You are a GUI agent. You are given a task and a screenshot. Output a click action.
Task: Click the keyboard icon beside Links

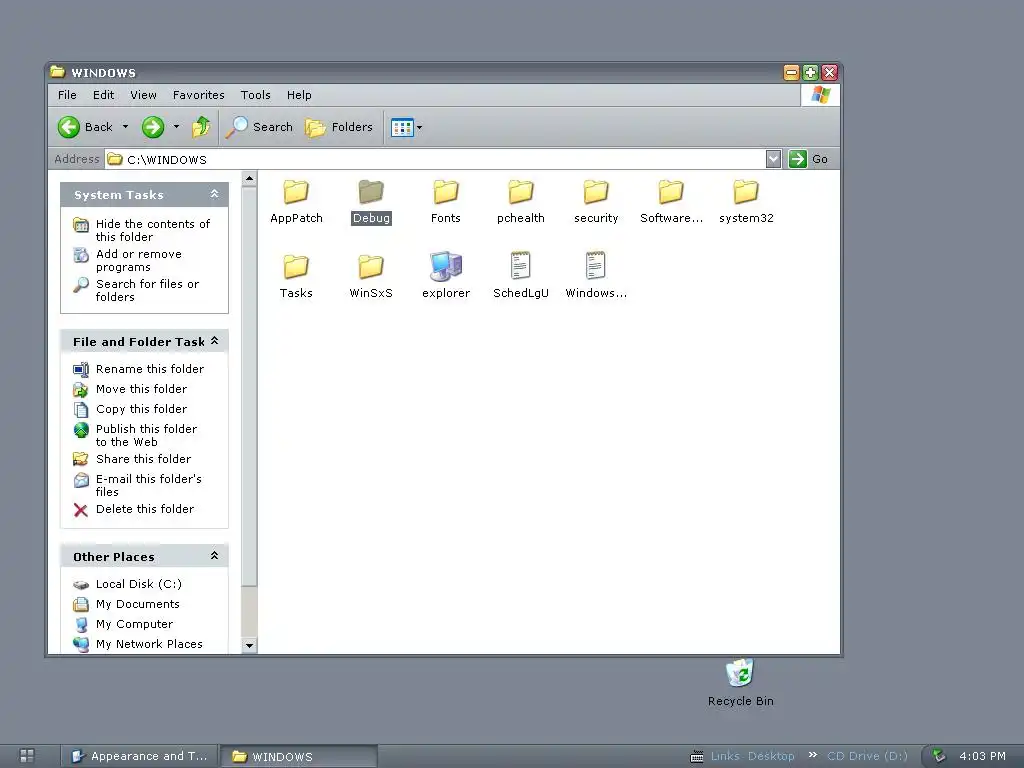pos(697,757)
